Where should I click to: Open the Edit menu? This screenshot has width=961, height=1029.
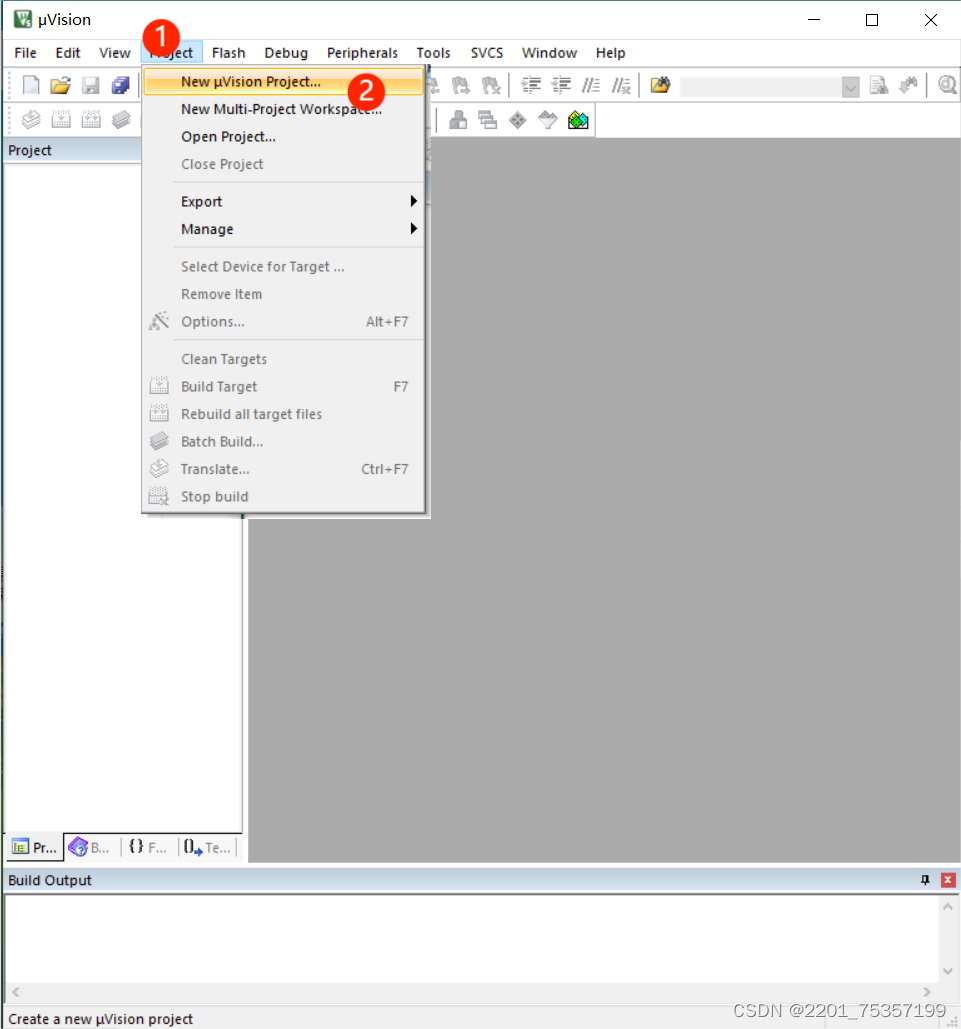68,52
